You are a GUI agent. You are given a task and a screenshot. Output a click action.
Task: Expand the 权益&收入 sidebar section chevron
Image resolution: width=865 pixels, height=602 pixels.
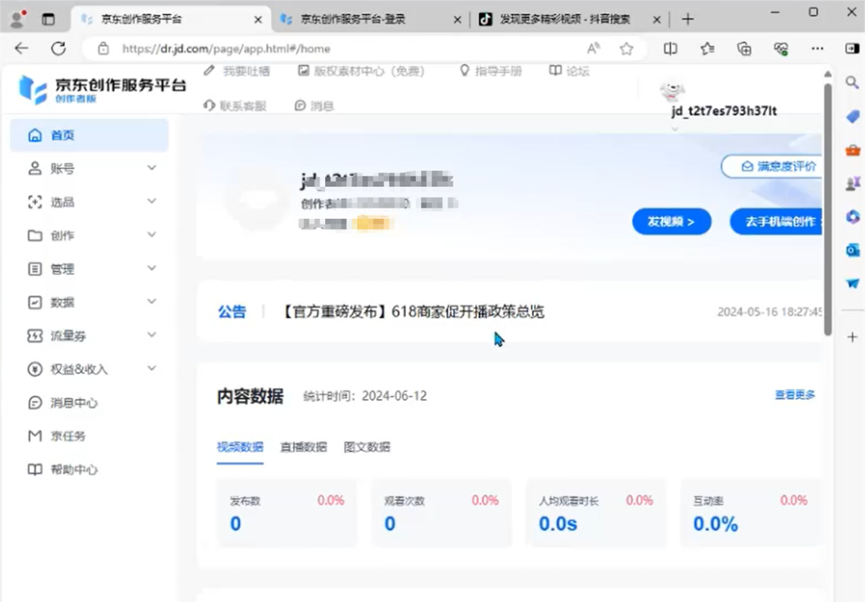click(x=152, y=369)
